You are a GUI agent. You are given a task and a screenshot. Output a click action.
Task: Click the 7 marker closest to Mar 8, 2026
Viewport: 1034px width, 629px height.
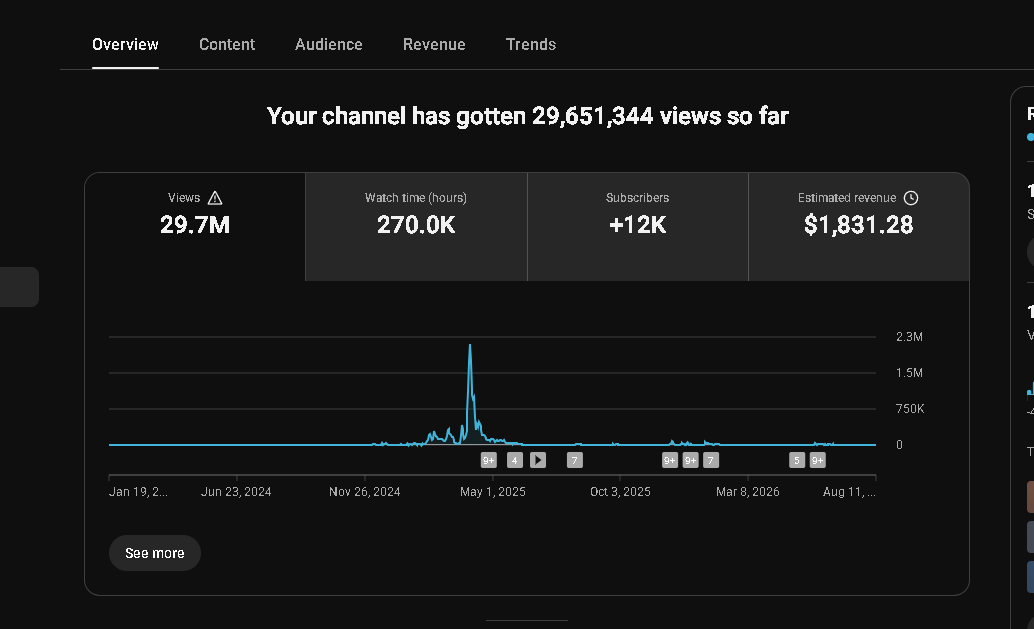711,460
